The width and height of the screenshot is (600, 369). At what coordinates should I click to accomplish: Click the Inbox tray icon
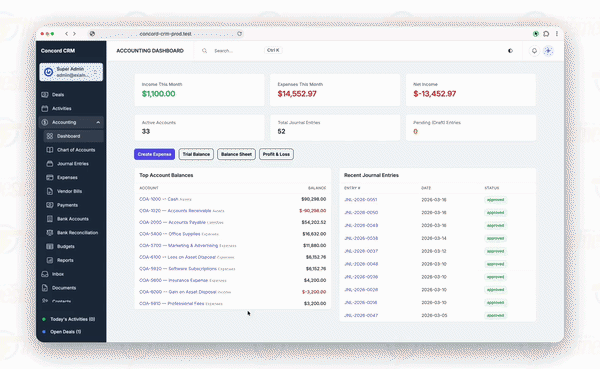[45, 274]
